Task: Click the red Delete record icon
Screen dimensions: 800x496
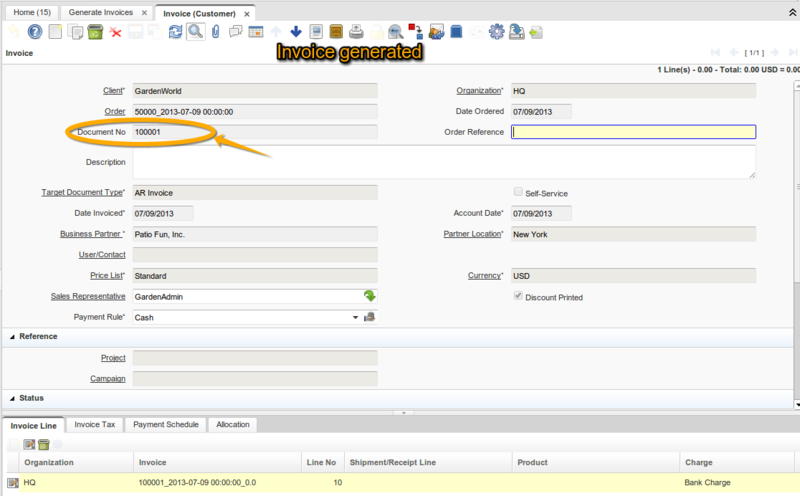Action: [x=116, y=32]
